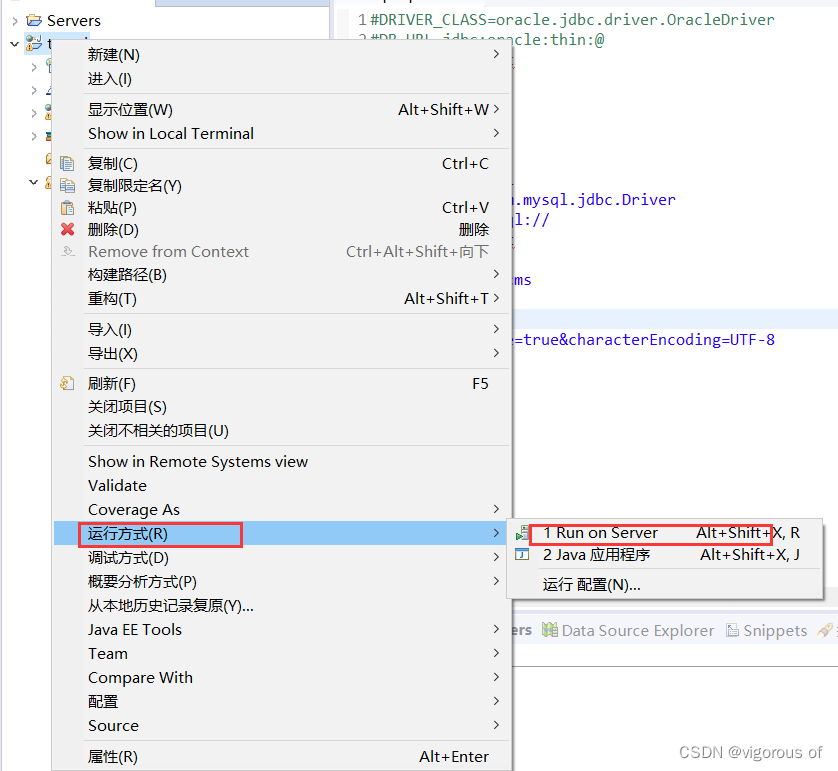Open 运行 配置(N)... in submenu
Image resolution: width=838 pixels, height=771 pixels.
click(665, 585)
